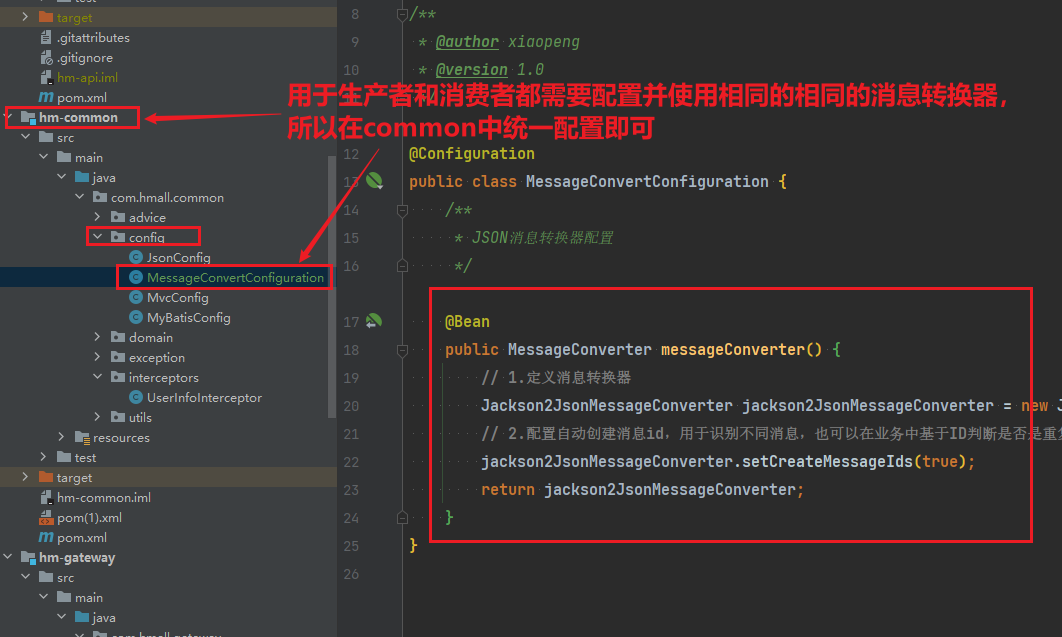Viewport: 1062px width, 637px height.
Task: Fold the JSON converter comment at line 14
Action: [402, 210]
